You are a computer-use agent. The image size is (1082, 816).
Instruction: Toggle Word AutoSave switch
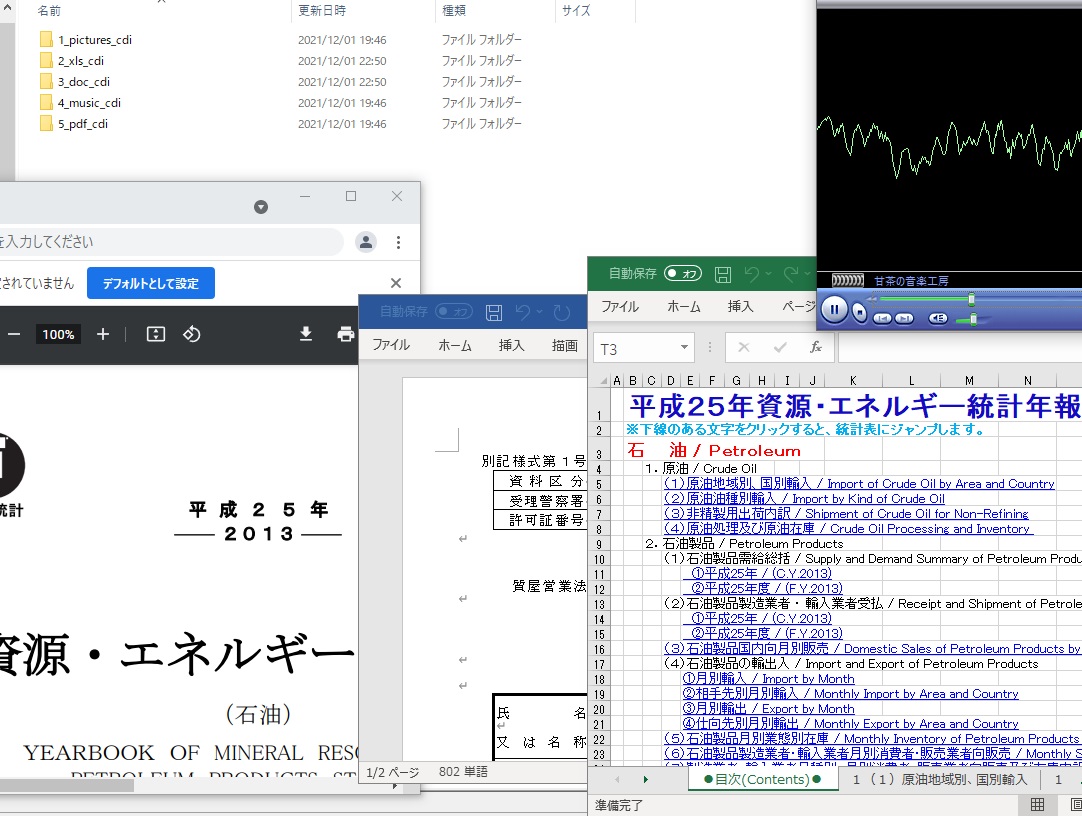tap(454, 312)
